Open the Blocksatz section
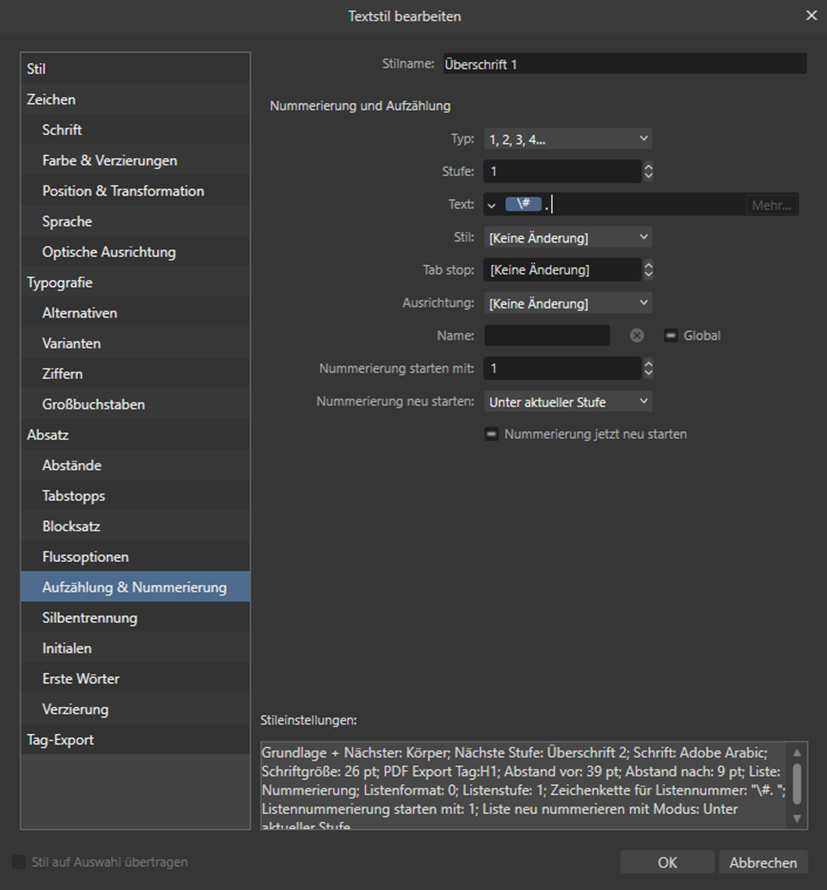Screen dimensions: 827x890 pos(136,526)
